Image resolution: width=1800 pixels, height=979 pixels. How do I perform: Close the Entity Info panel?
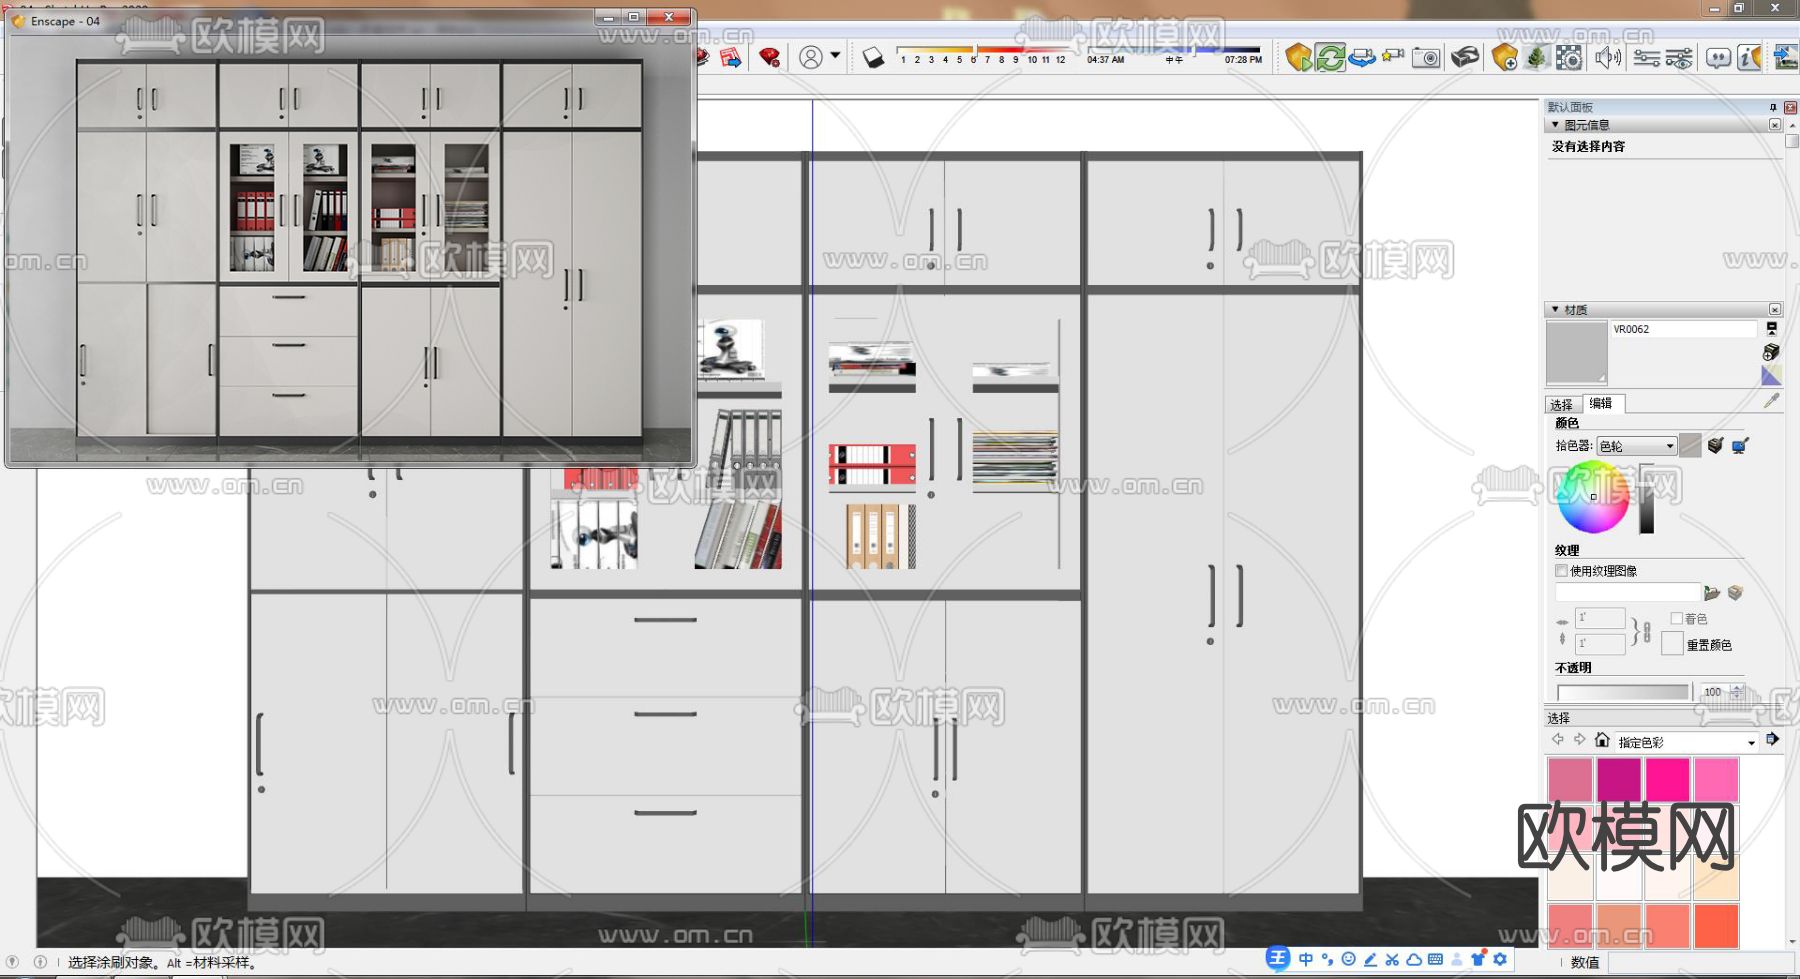click(x=1775, y=125)
